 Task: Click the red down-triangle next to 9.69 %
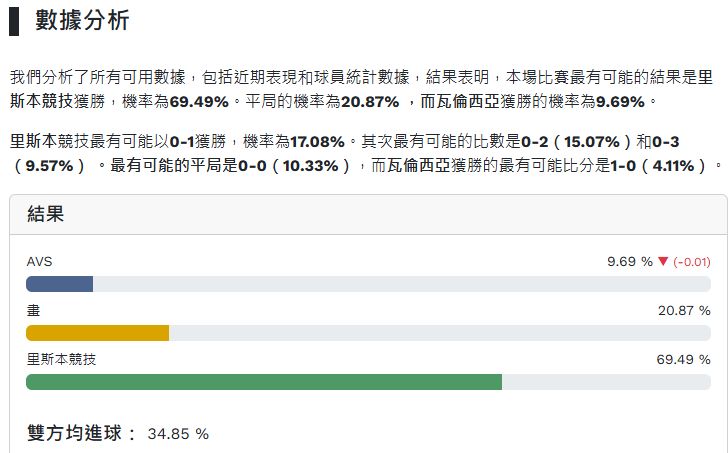pos(663,262)
